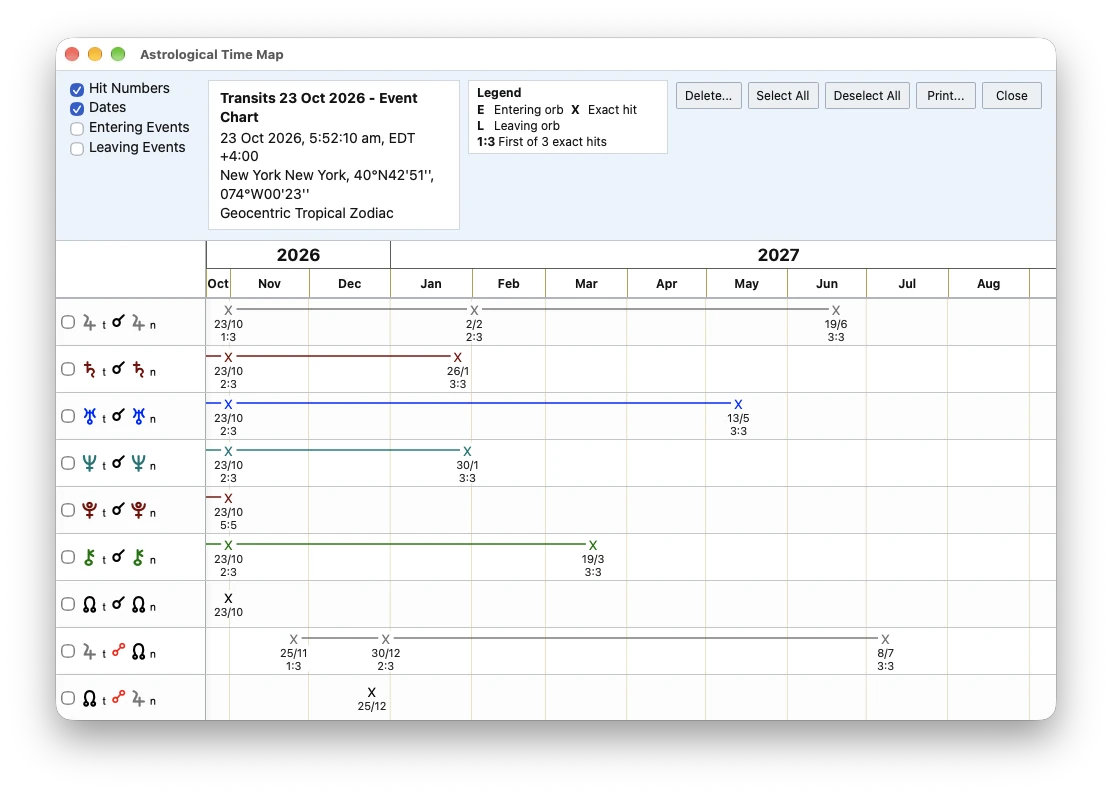Click the Uranus exact hit marker dated 13/5
1112x794 pixels.
738,404
